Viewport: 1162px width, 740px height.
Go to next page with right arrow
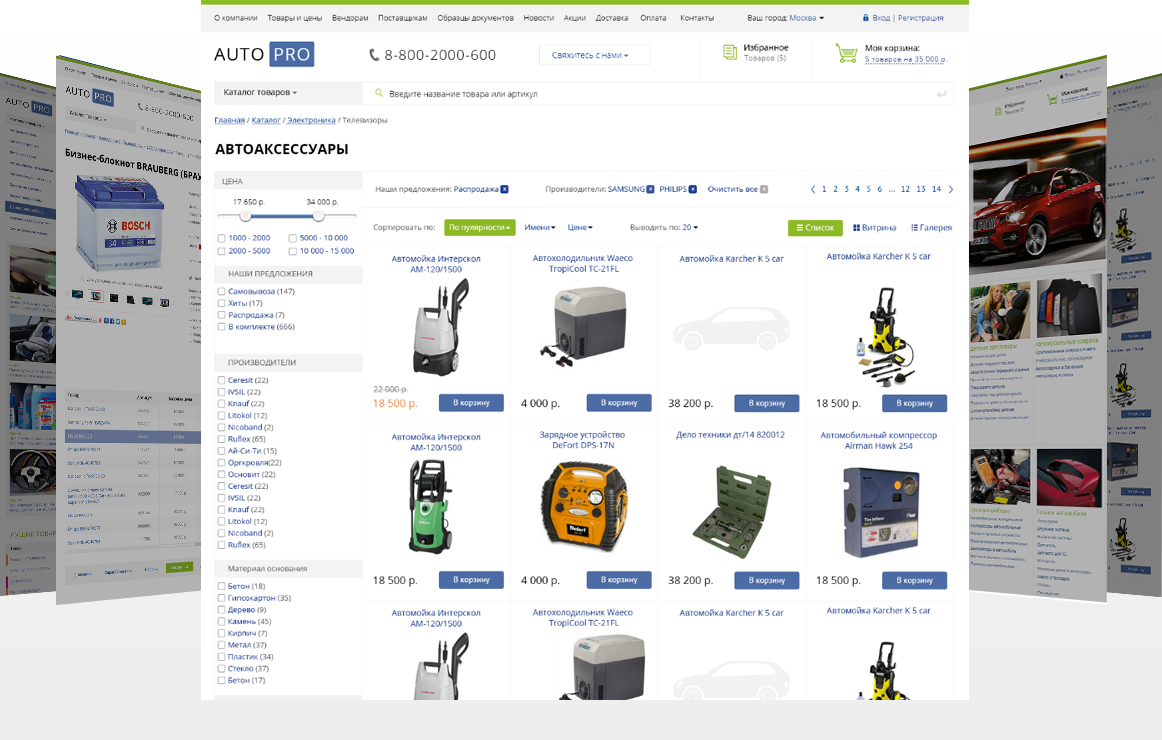tap(950, 189)
